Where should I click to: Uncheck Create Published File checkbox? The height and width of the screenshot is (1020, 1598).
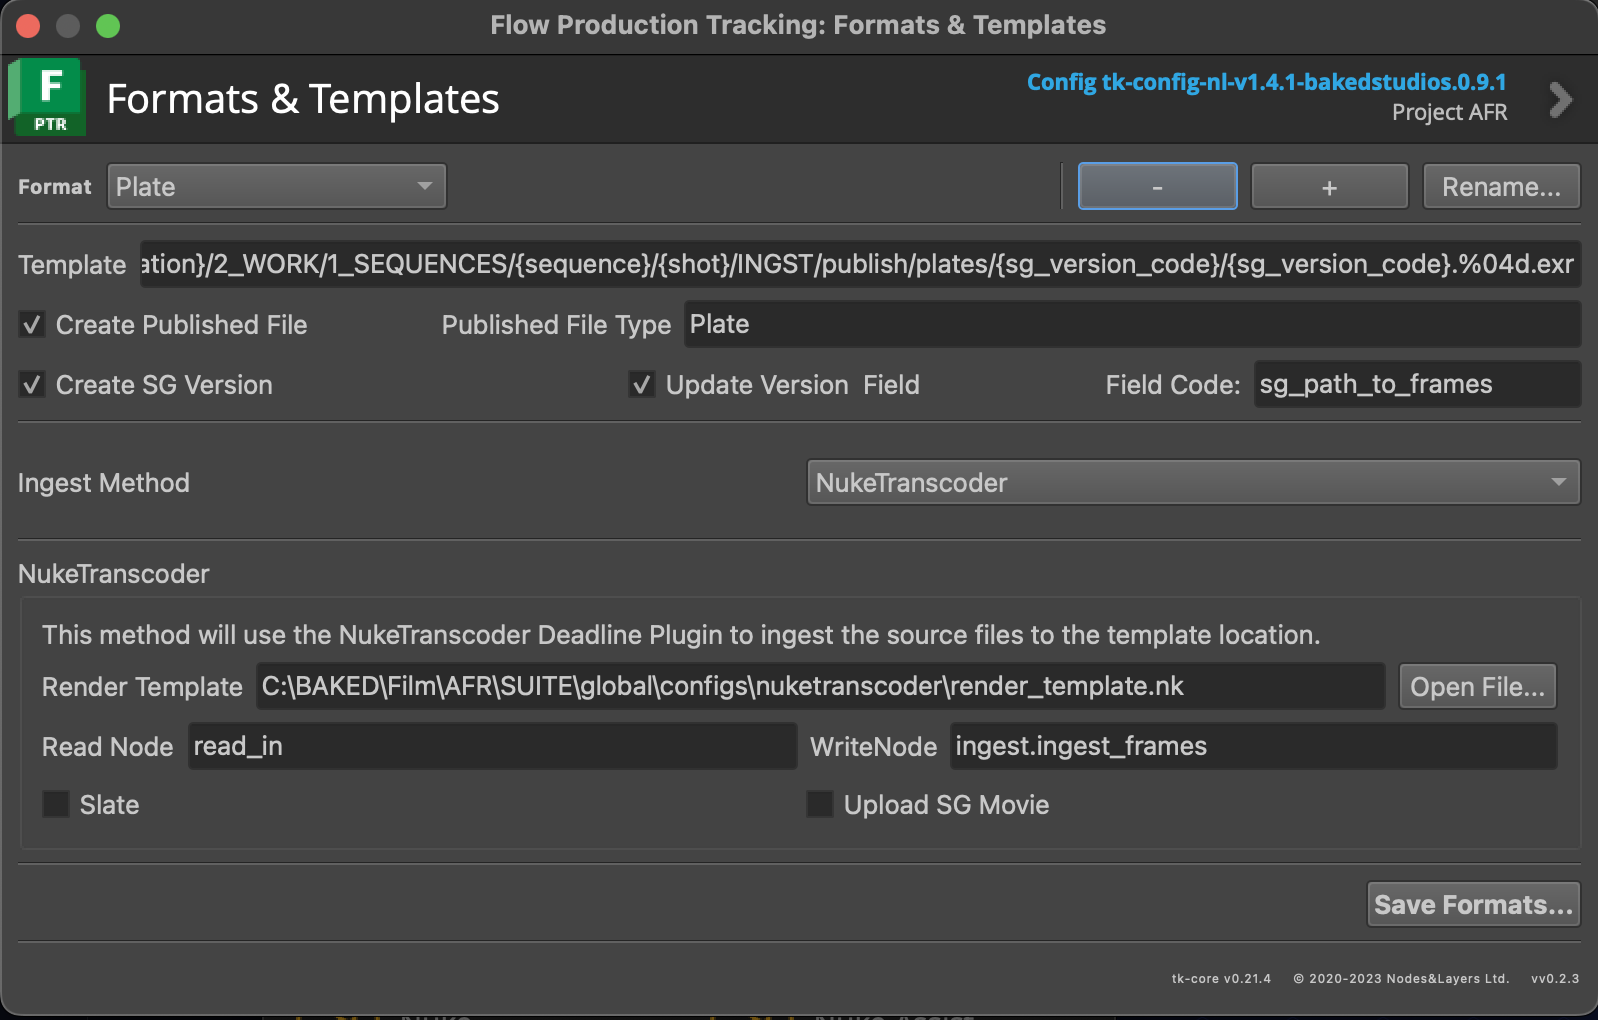click(x=33, y=325)
